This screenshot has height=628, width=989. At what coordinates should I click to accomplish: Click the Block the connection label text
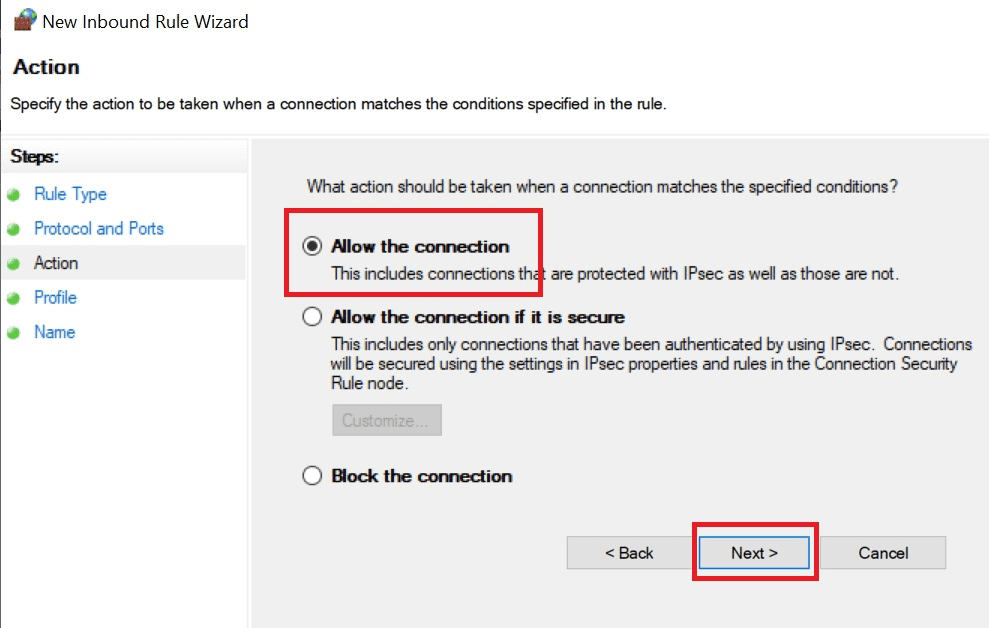pyautogui.click(x=422, y=476)
